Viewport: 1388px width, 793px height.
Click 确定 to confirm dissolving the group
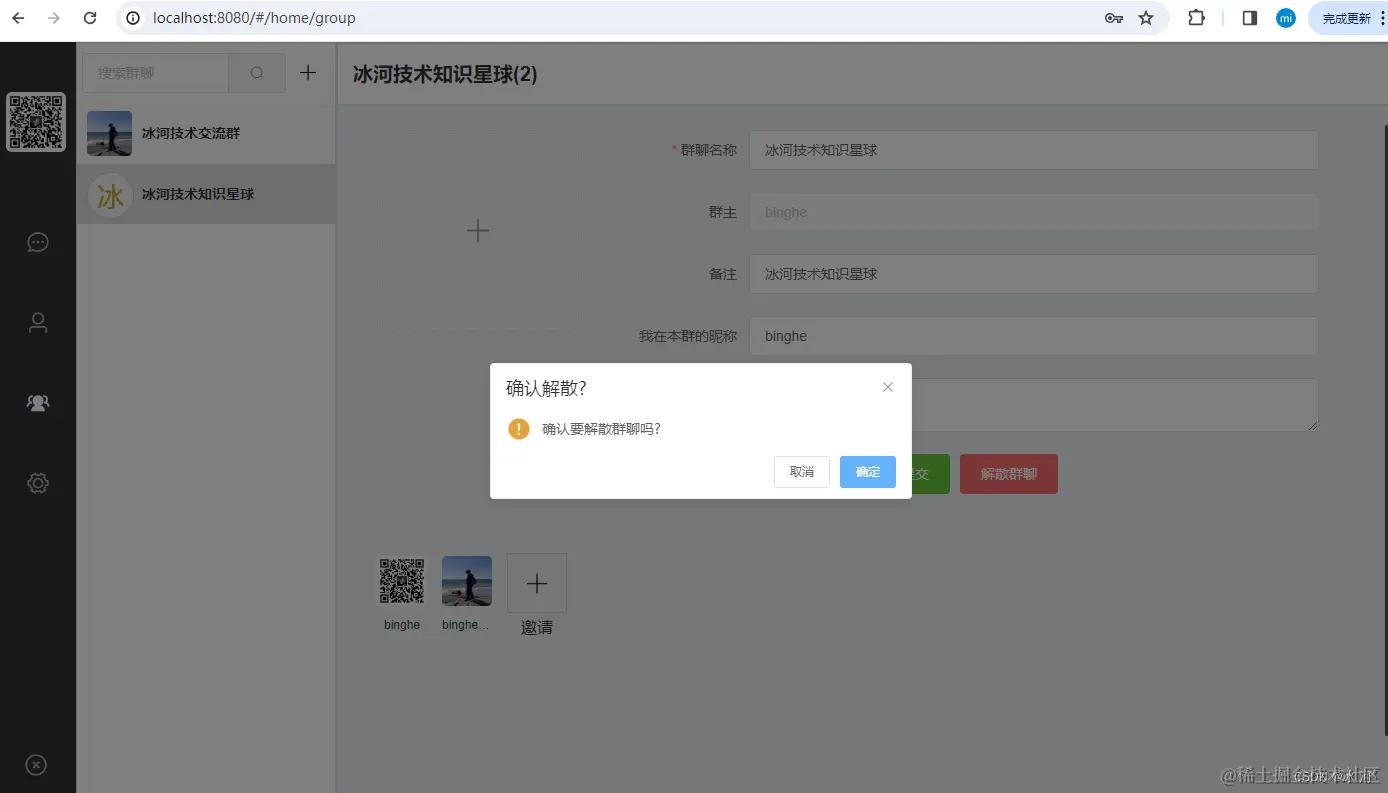867,472
